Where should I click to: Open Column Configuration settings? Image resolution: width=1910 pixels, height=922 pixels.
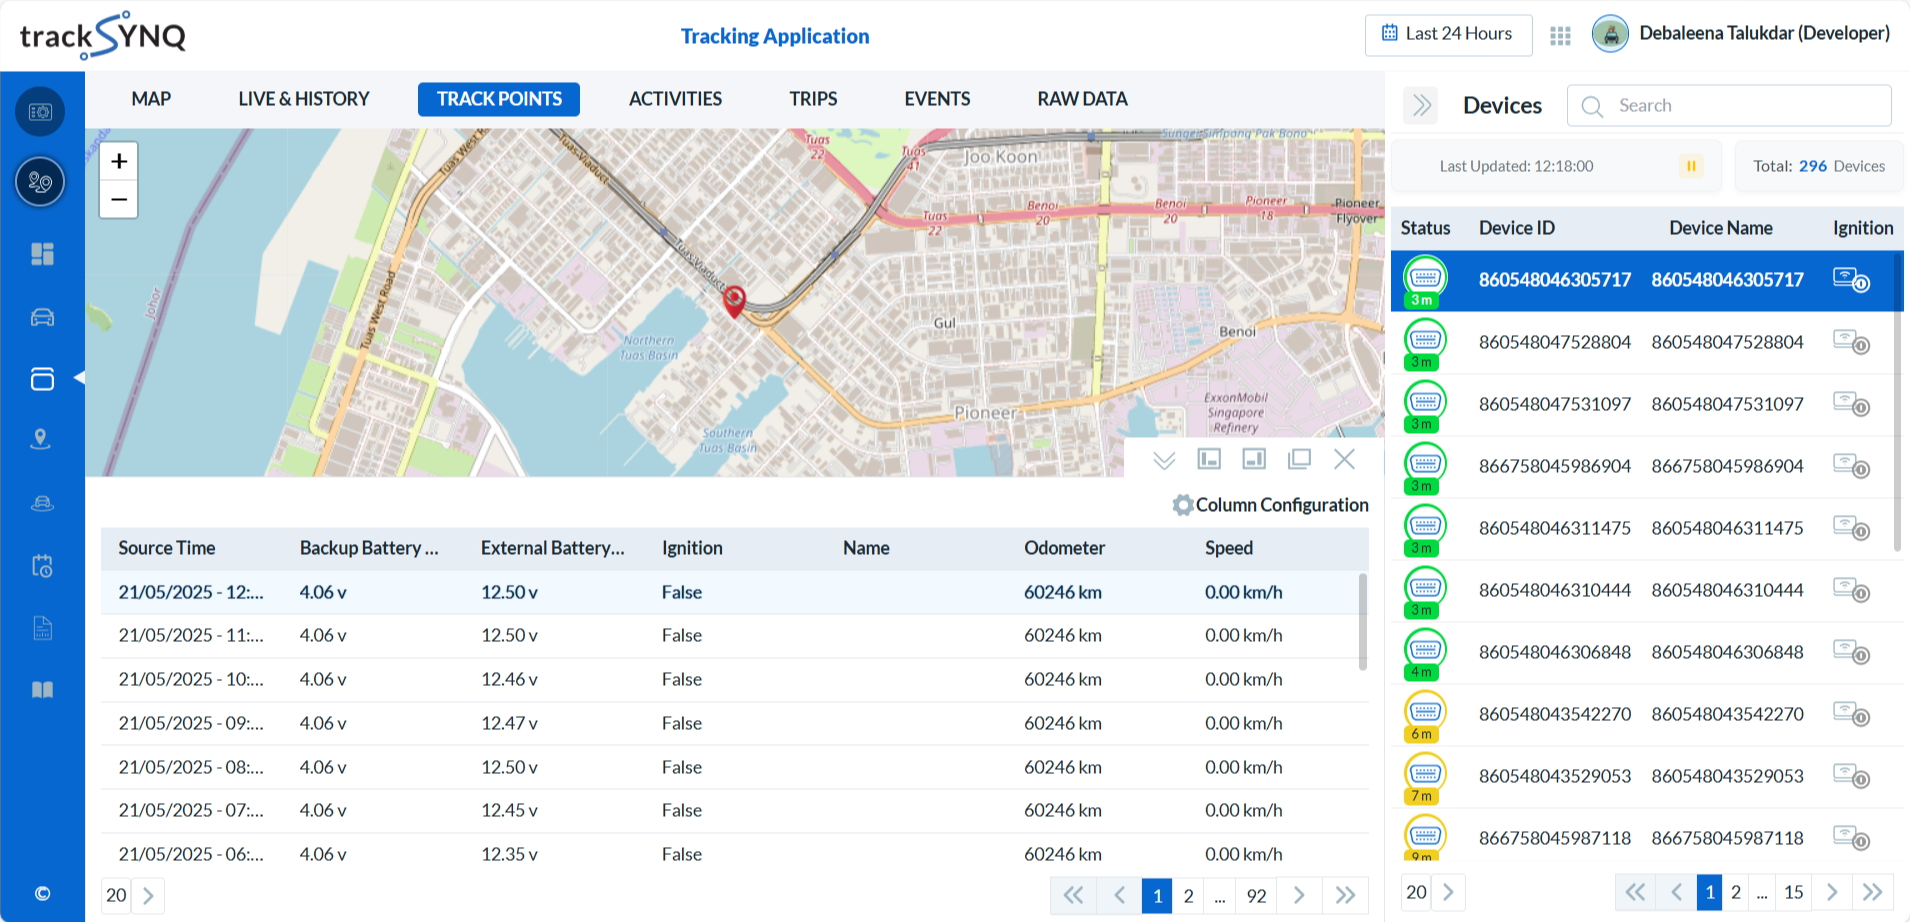[1270, 505]
